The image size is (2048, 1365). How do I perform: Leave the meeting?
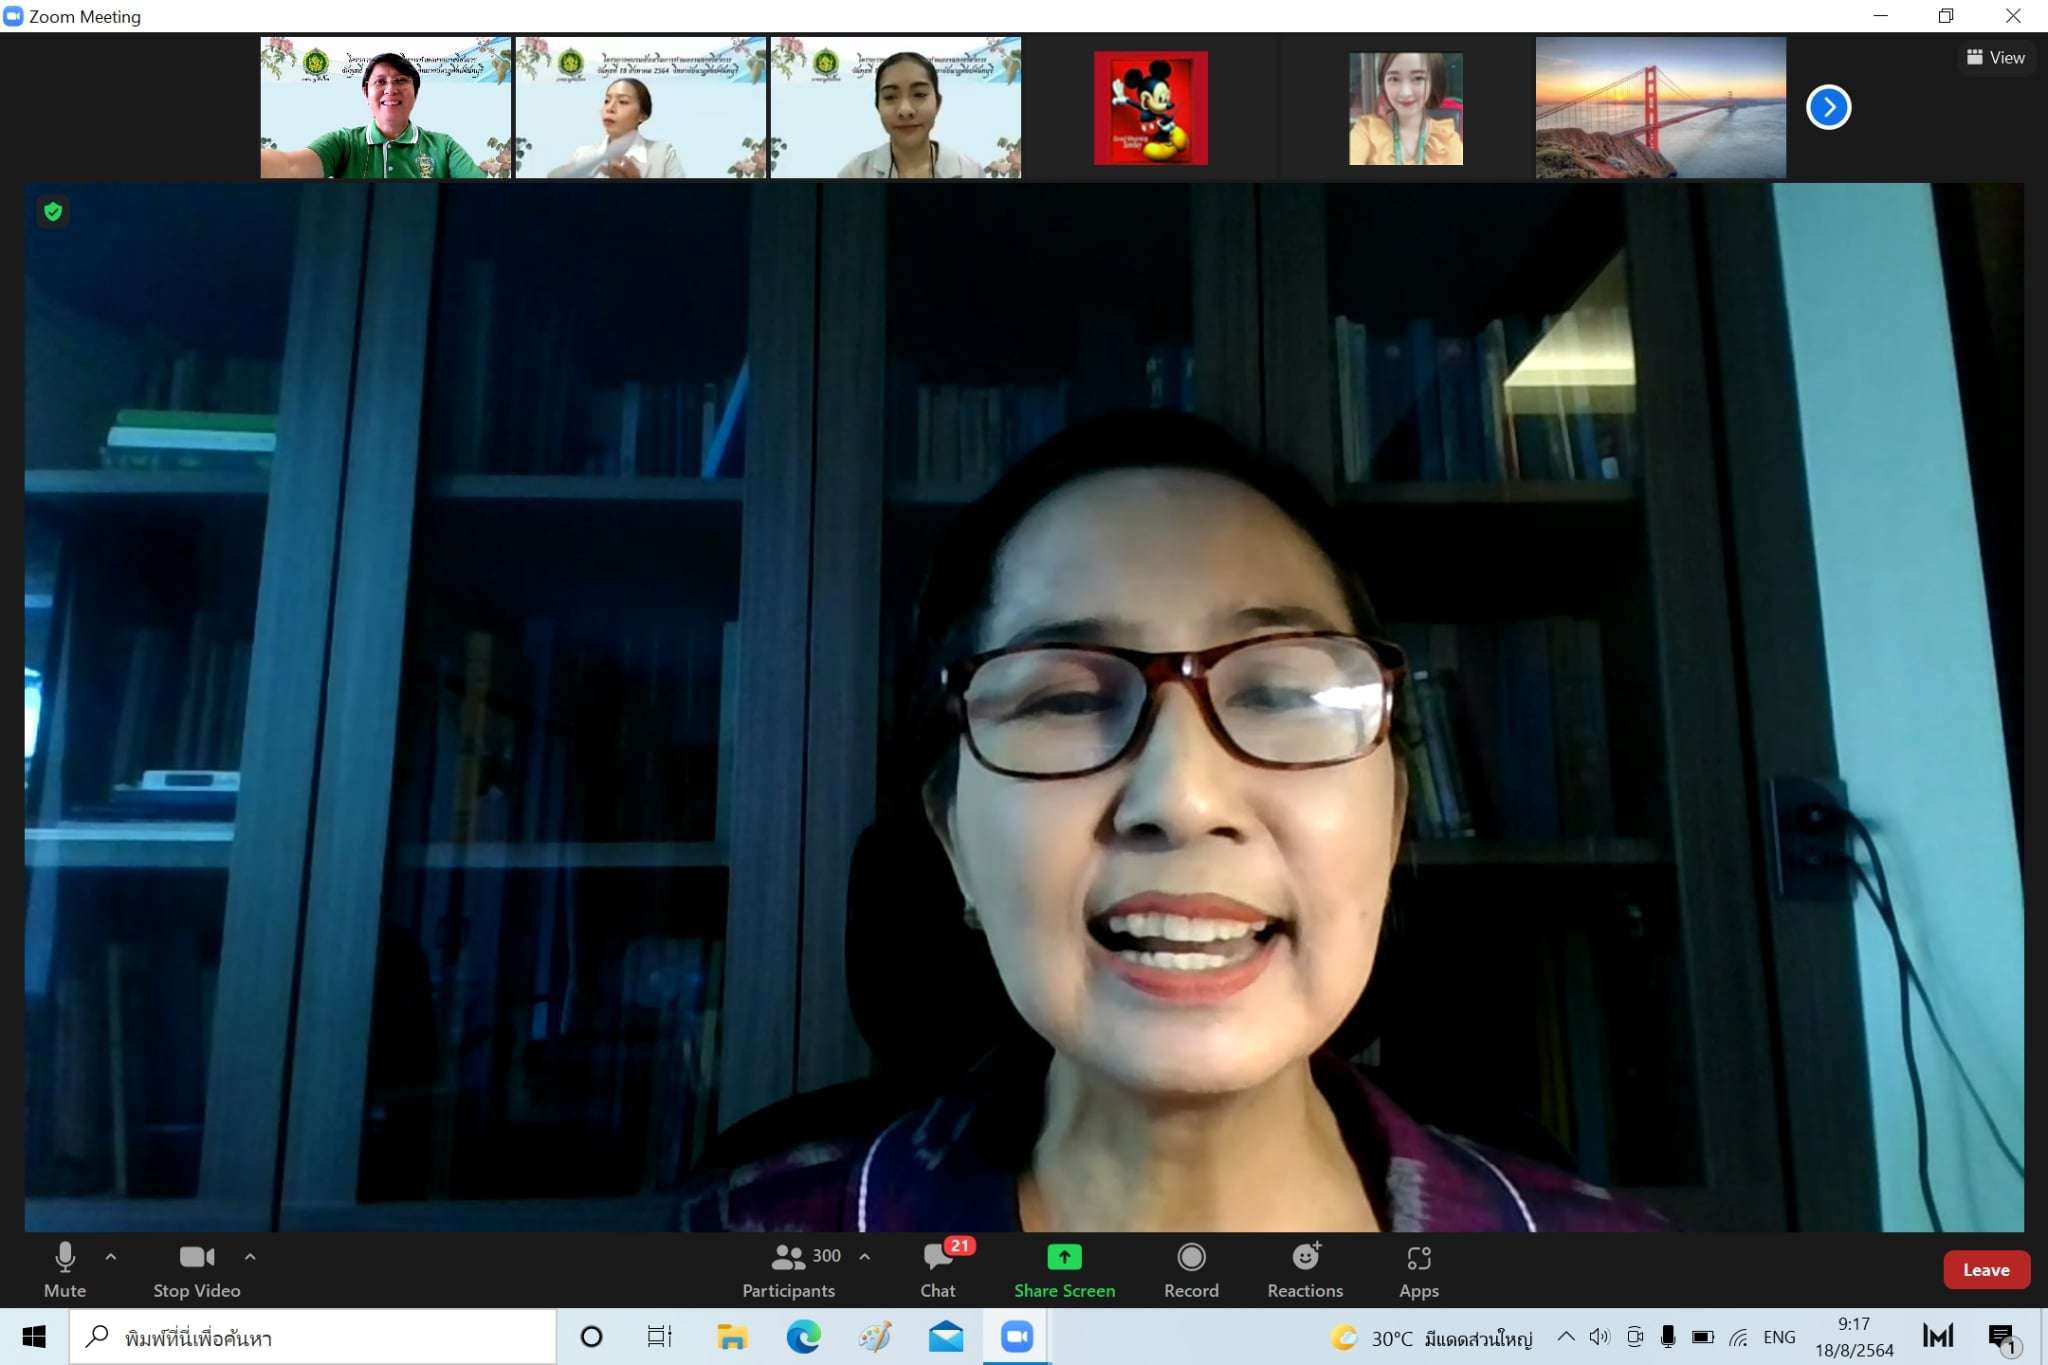tap(1985, 1270)
